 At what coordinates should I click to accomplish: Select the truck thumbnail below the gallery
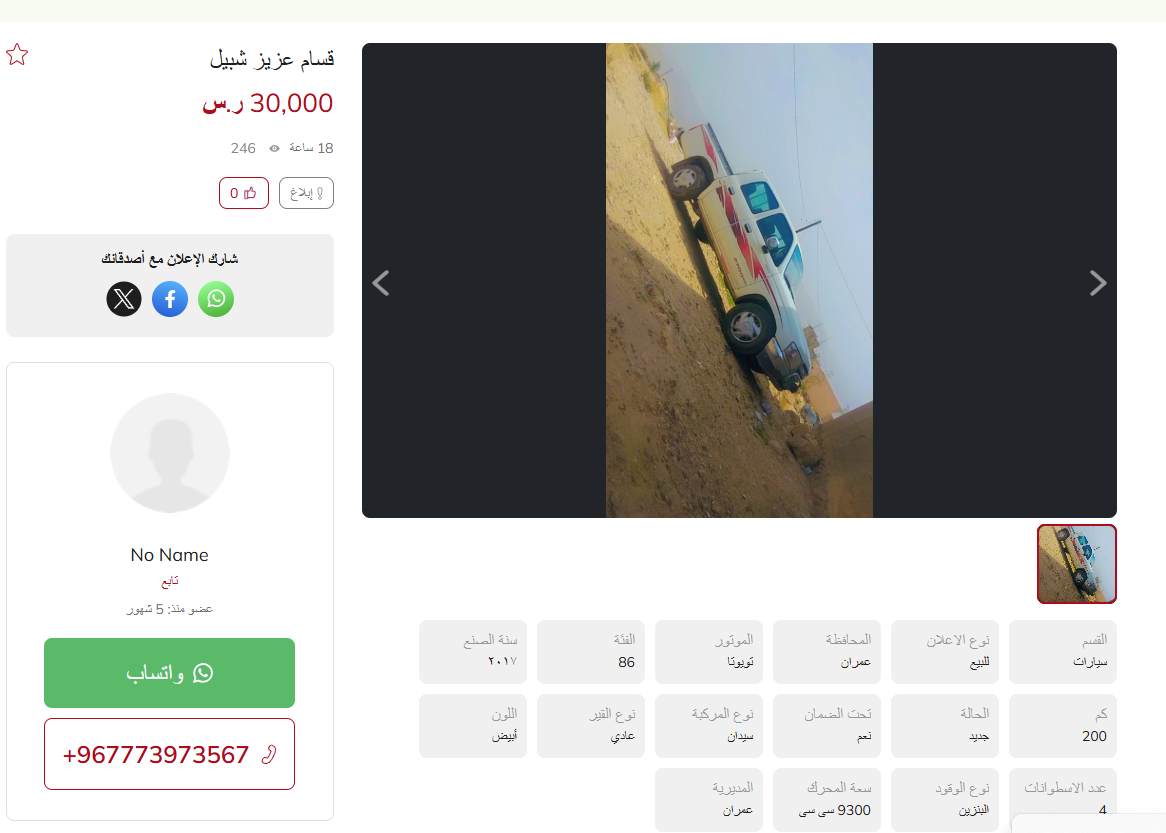(x=1077, y=564)
